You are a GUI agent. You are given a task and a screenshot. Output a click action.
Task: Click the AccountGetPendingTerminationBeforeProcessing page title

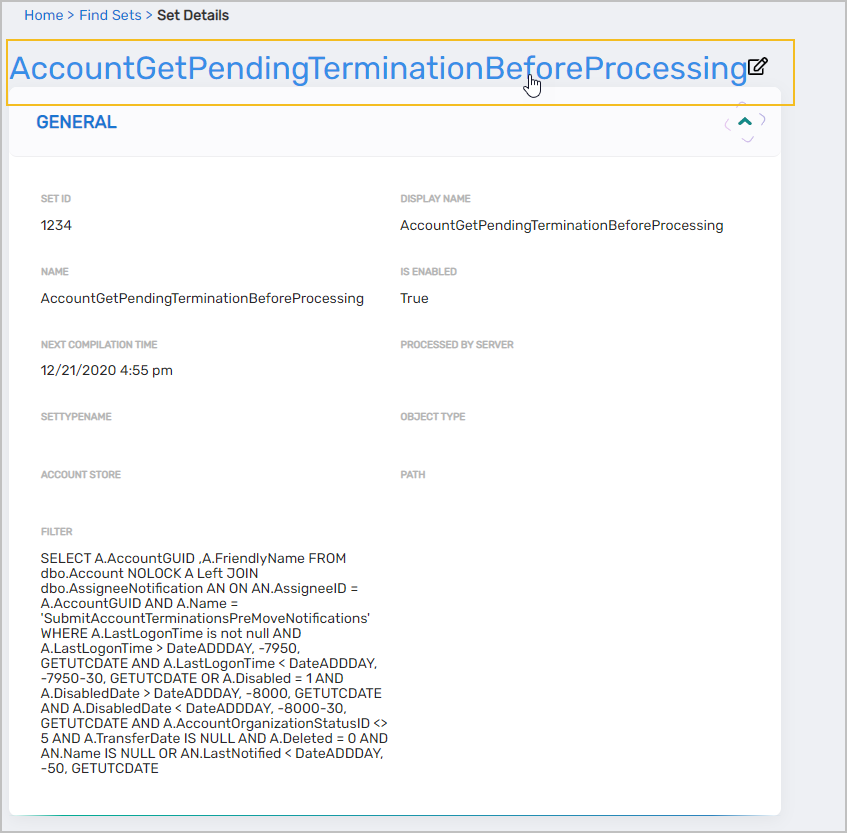tap(378, 69)
